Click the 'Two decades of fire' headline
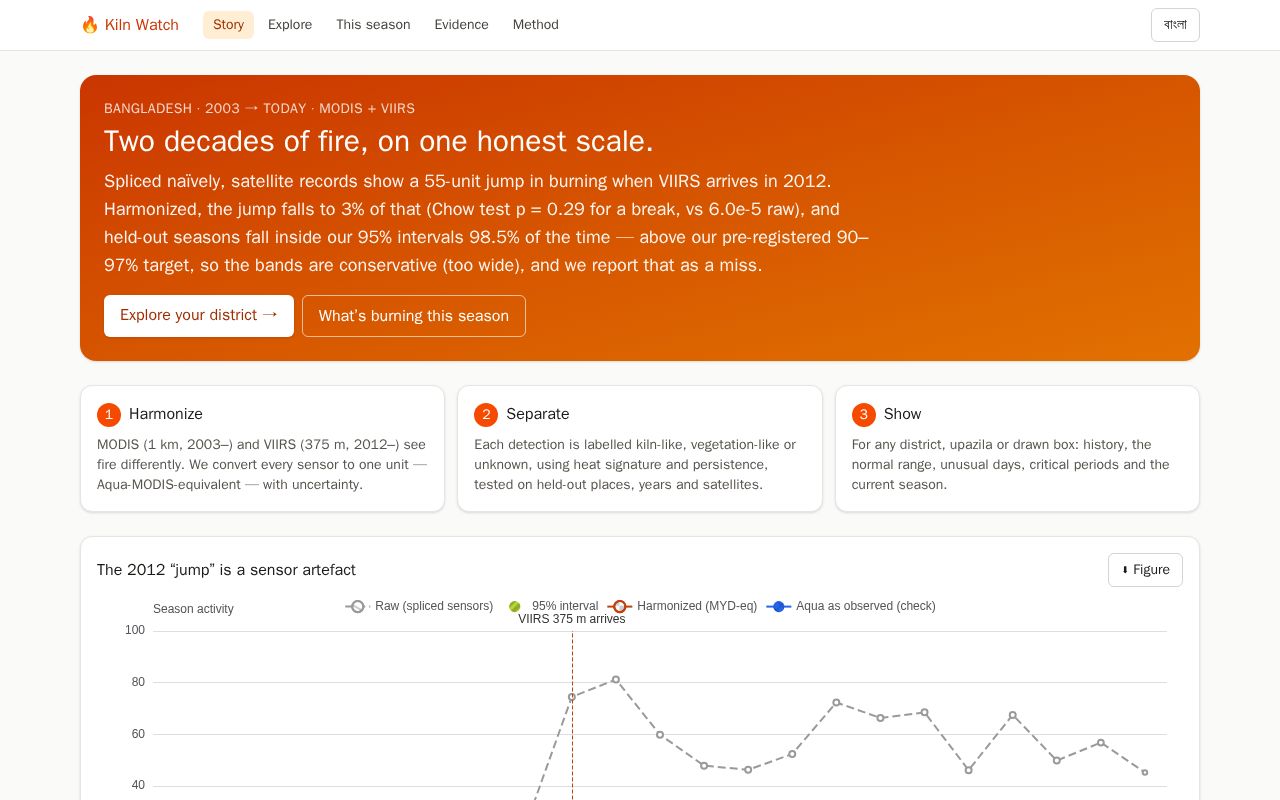 point(379,141)
